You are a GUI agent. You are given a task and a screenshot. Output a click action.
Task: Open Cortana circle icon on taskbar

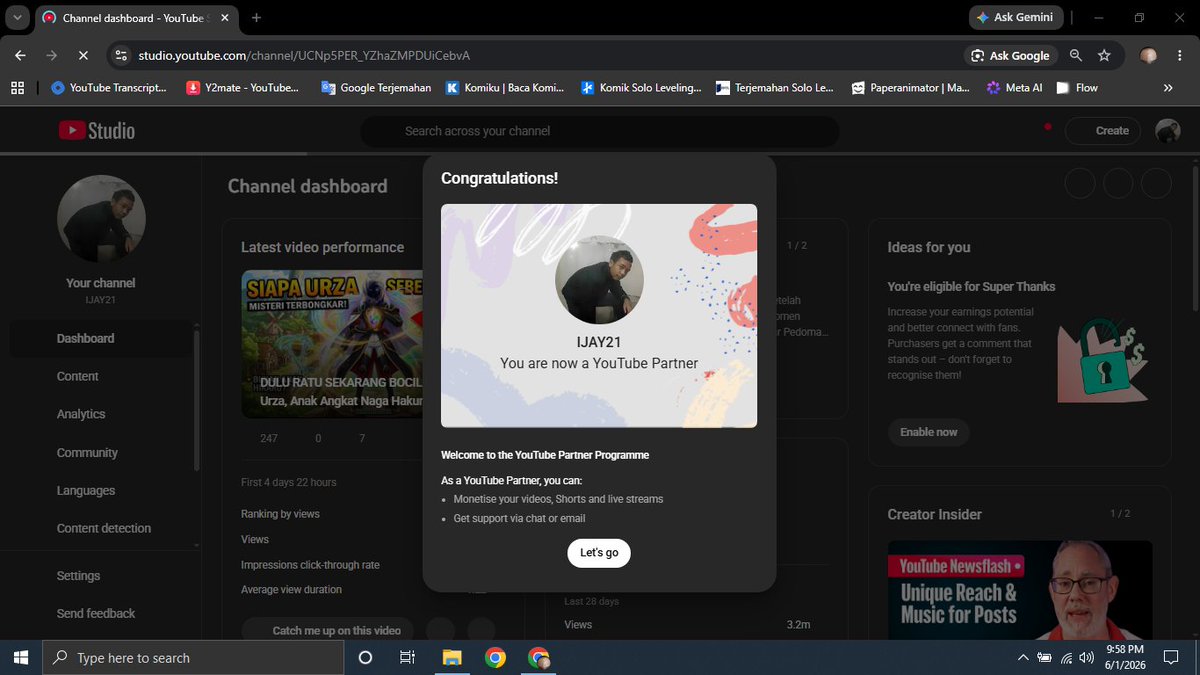pos(365,657)
